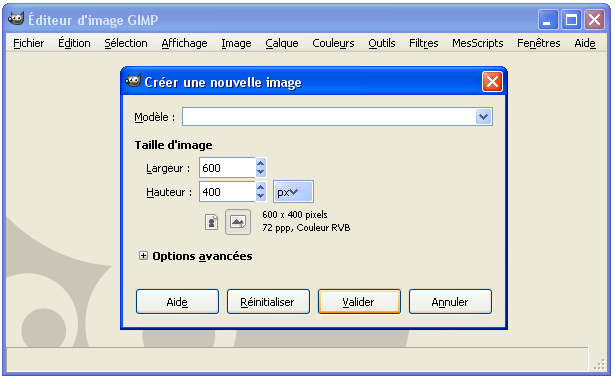
Task: Open the px unit dropdown
Action: [293, 192]
